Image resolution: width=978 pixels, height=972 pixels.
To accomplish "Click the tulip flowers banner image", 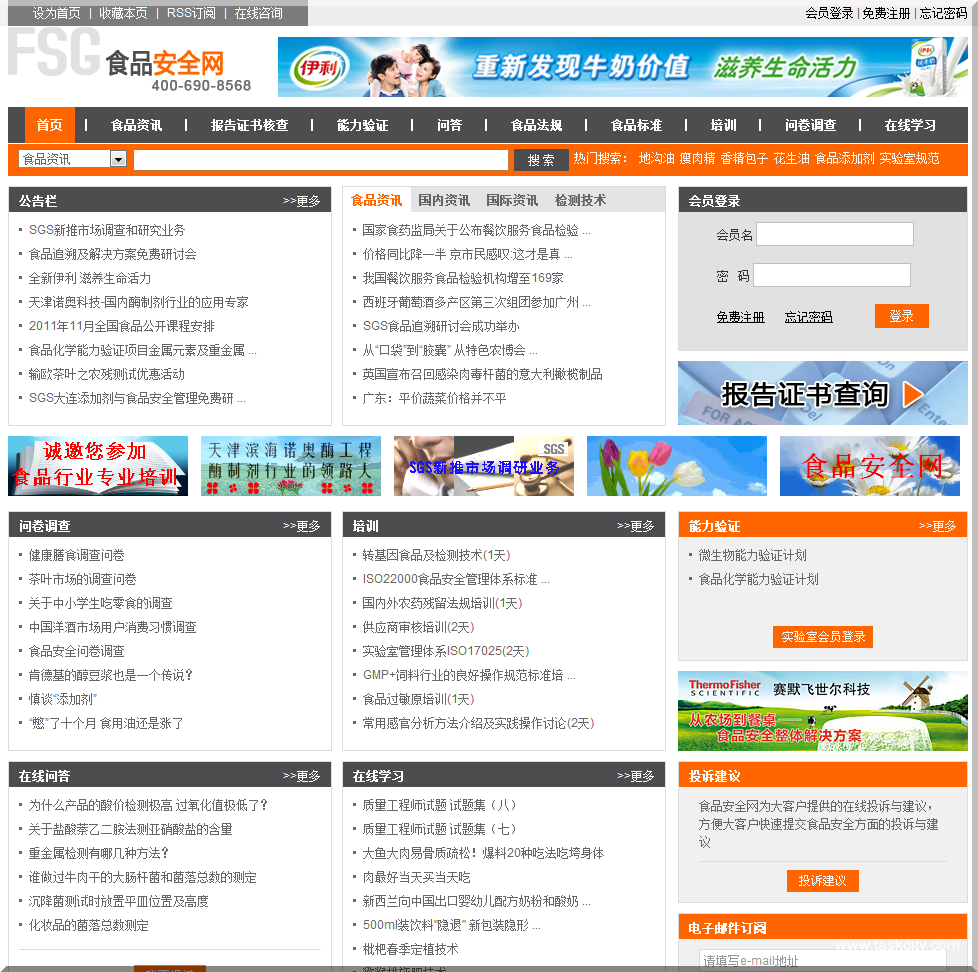I will coord(676,466).
